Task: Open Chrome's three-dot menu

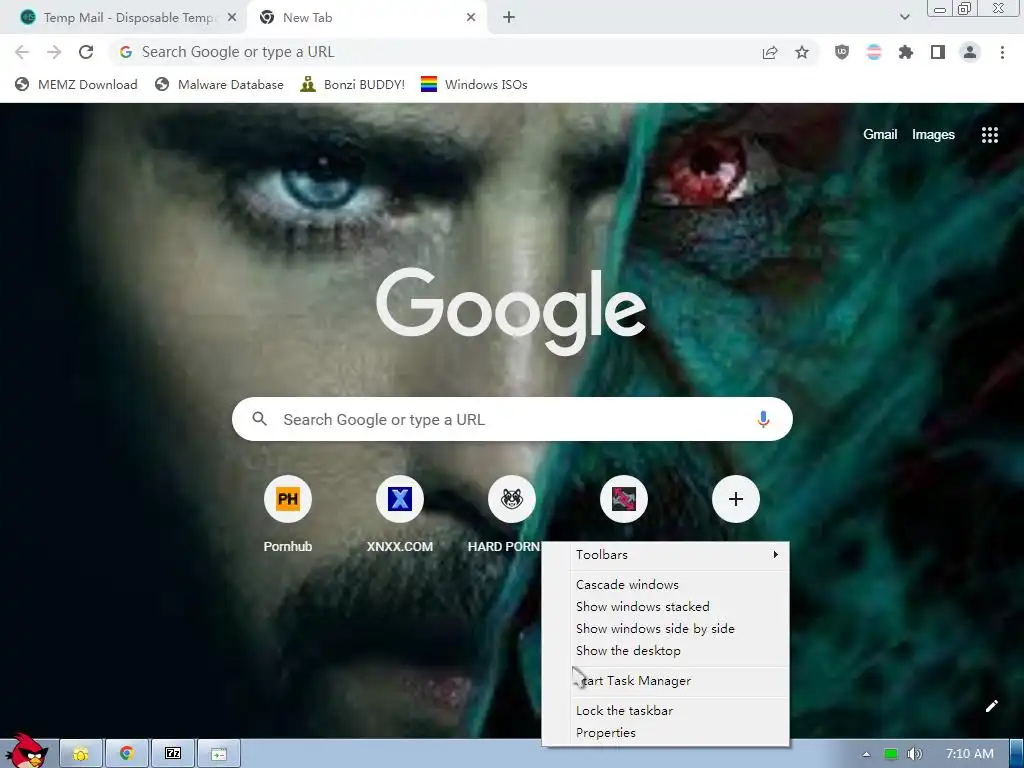Action: click(x=1002, y=52)
